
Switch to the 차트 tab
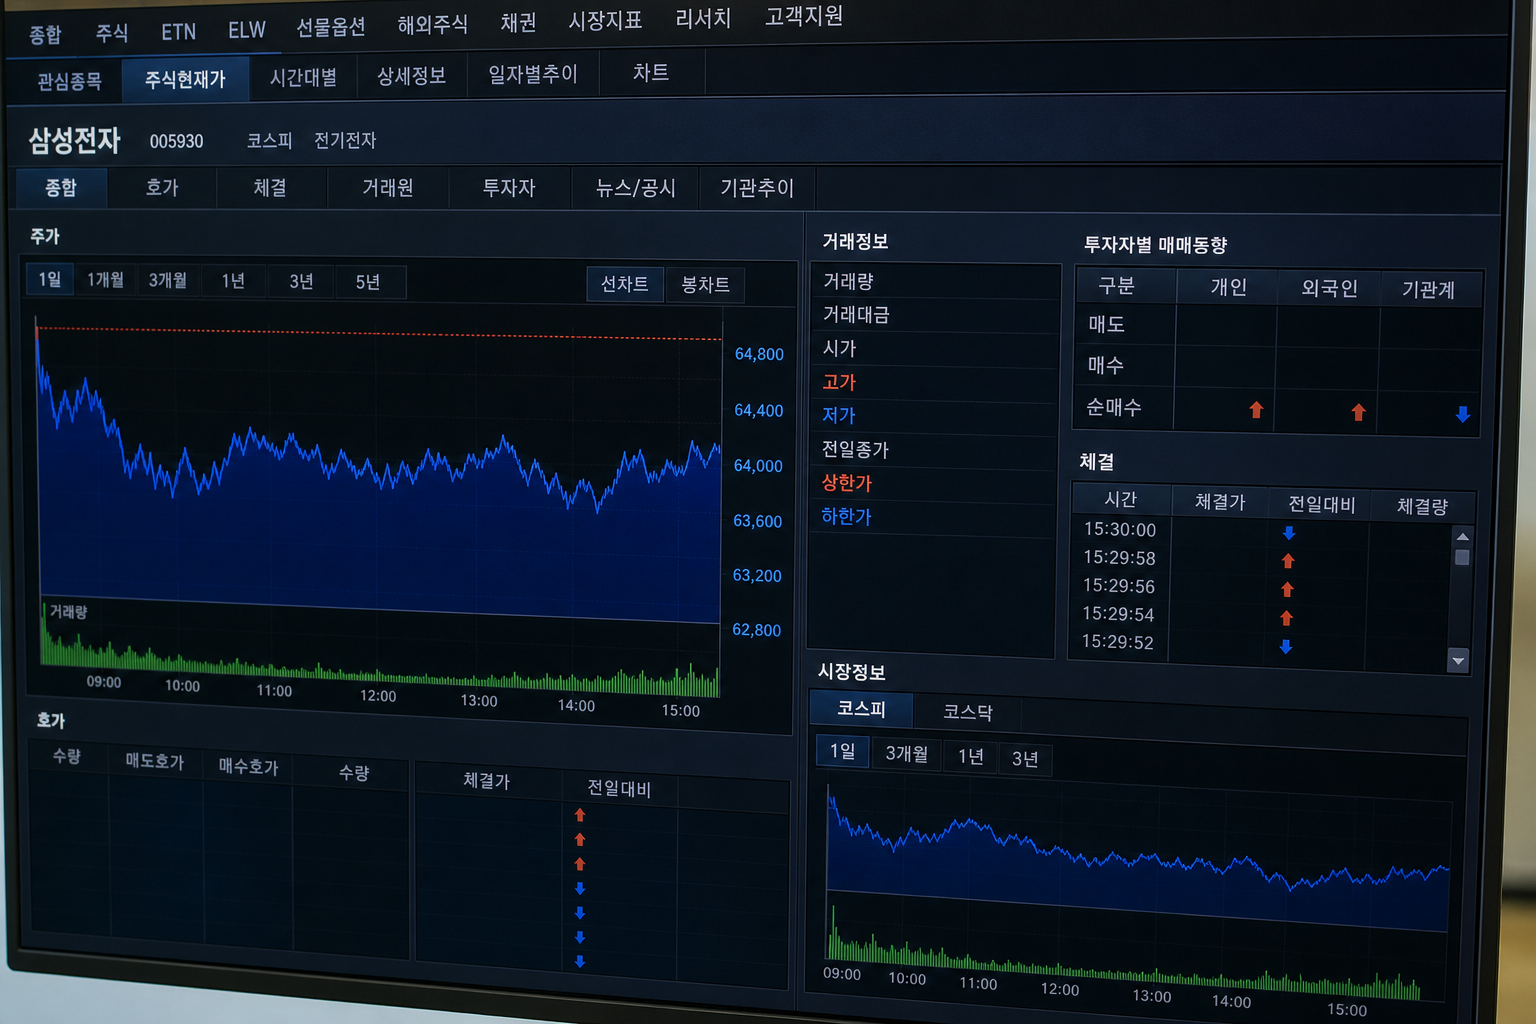651,72
